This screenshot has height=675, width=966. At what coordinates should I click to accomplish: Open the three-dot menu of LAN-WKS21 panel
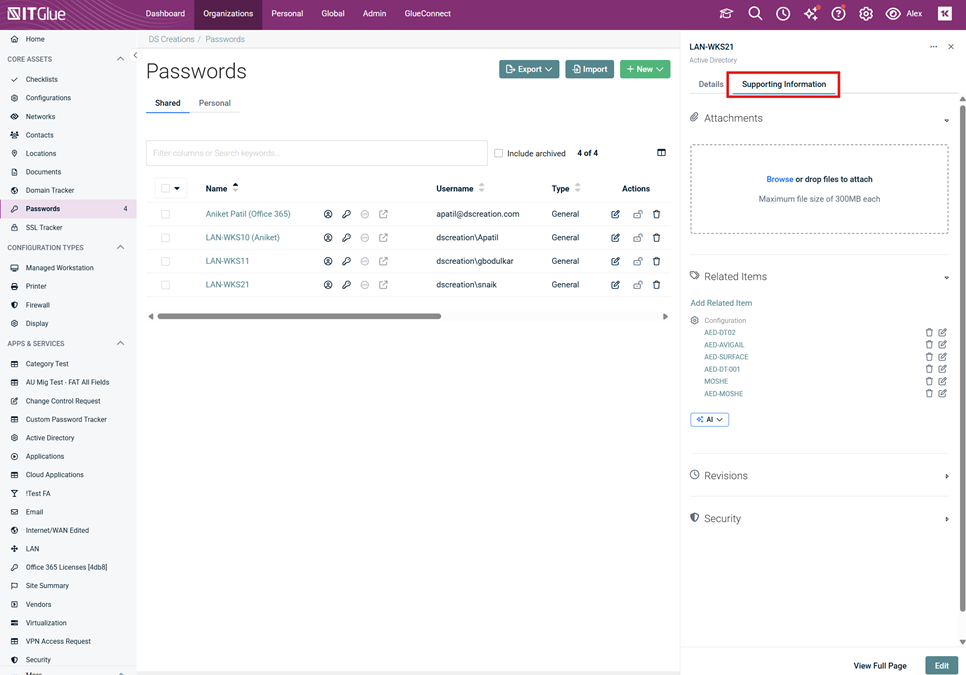click(x=933, y=47)
